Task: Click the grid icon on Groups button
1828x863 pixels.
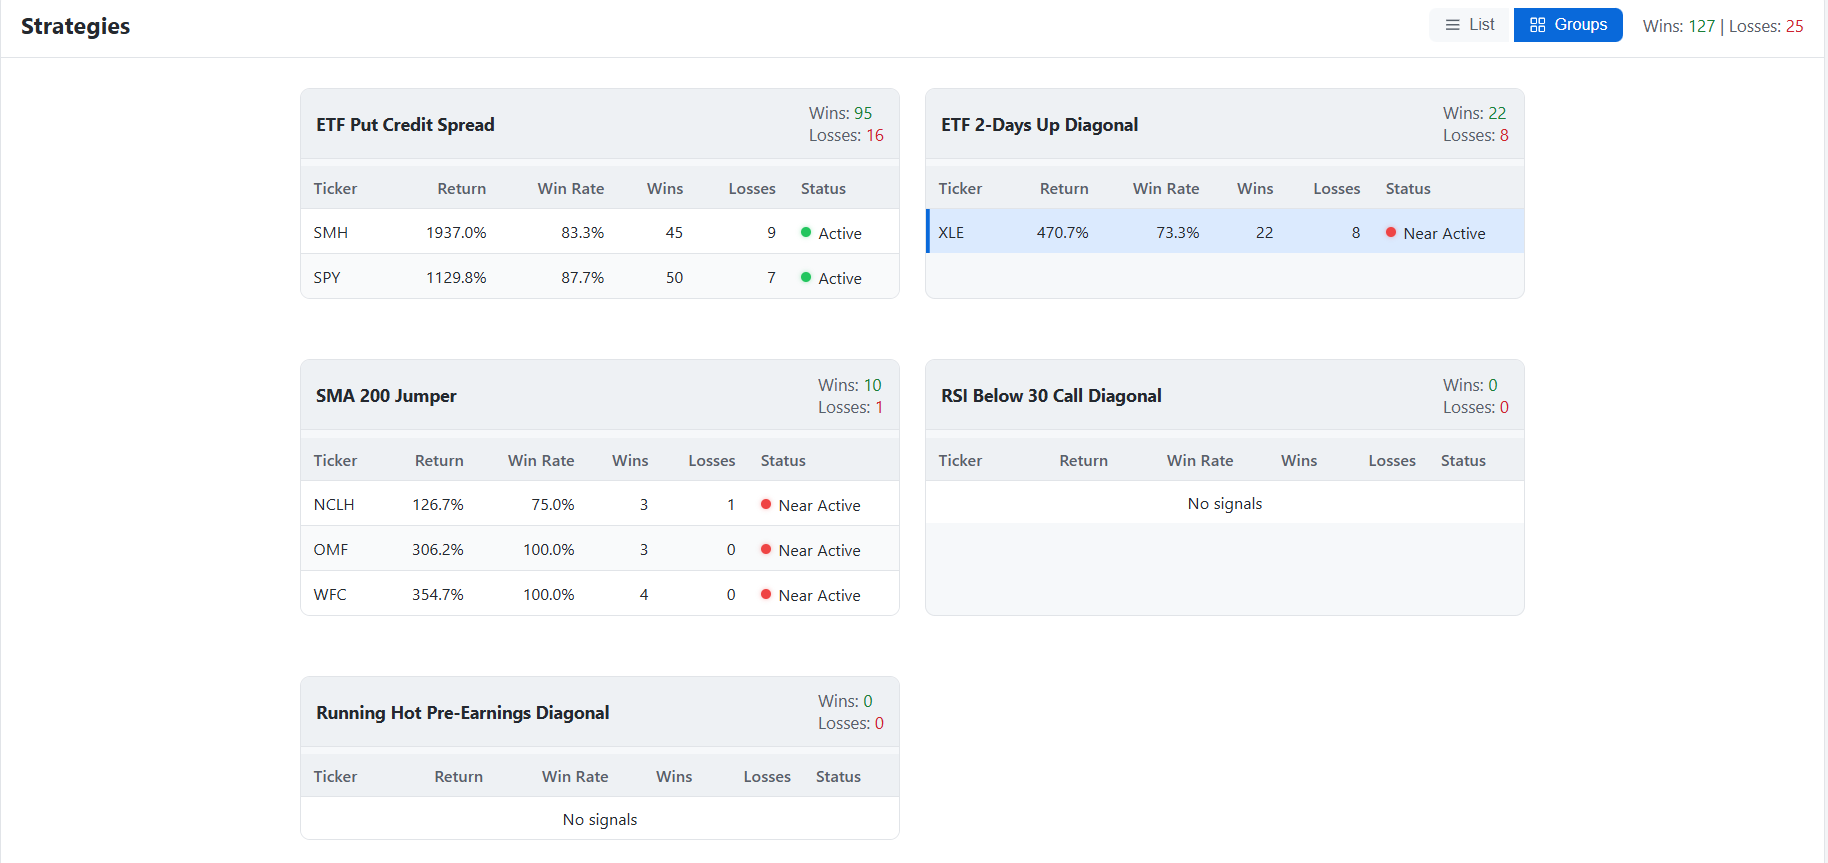Action: (1538, 25)
